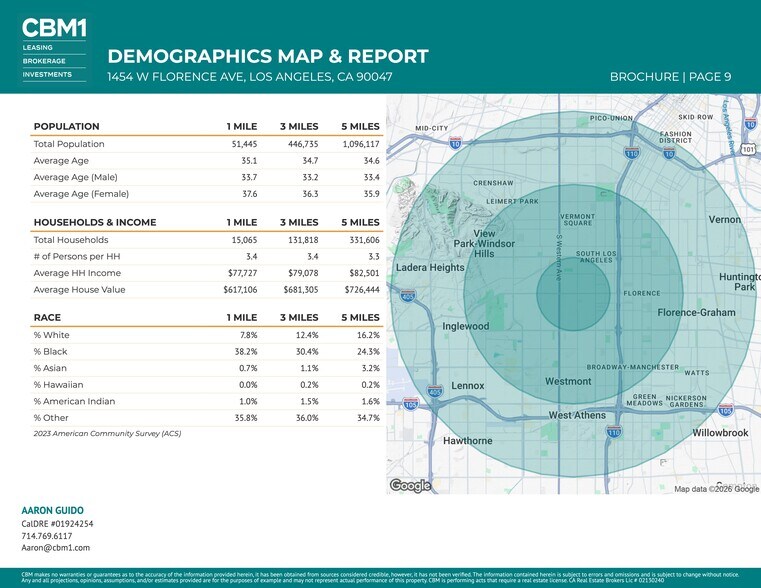Click the 1454 W Florence Ave address
This screenshot has width=761, height=588.
249,77
